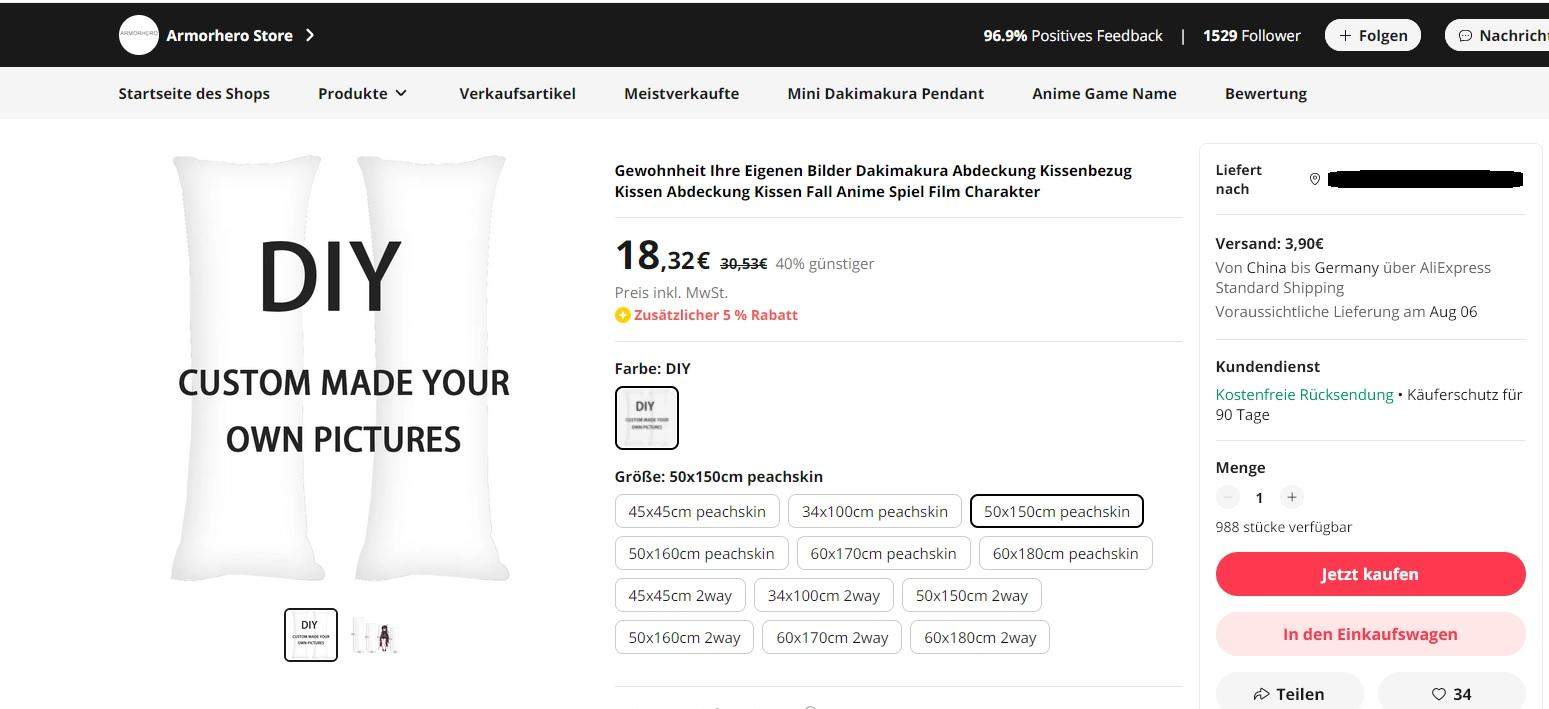This screenshot has width=1549, height=709.
Task: Select the 45x45cm peachskin size option
Action: pos(696,510)
